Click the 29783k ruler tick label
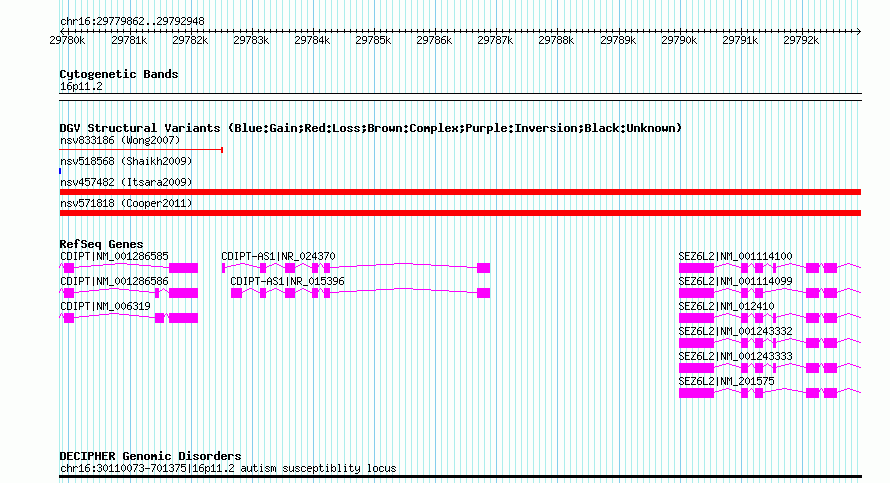Viewport: 890px width, 483px height. 251,40
